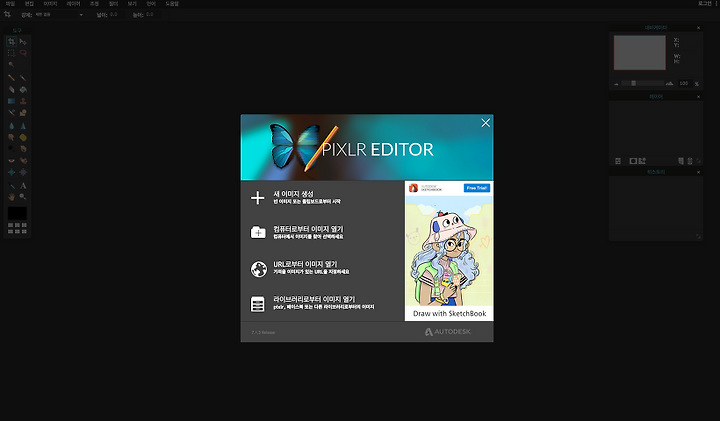The width and height of the screenshot is (720, 421).
Task: Select the Bloat tool
Action: pyautogui.click(x=11, y=172)
